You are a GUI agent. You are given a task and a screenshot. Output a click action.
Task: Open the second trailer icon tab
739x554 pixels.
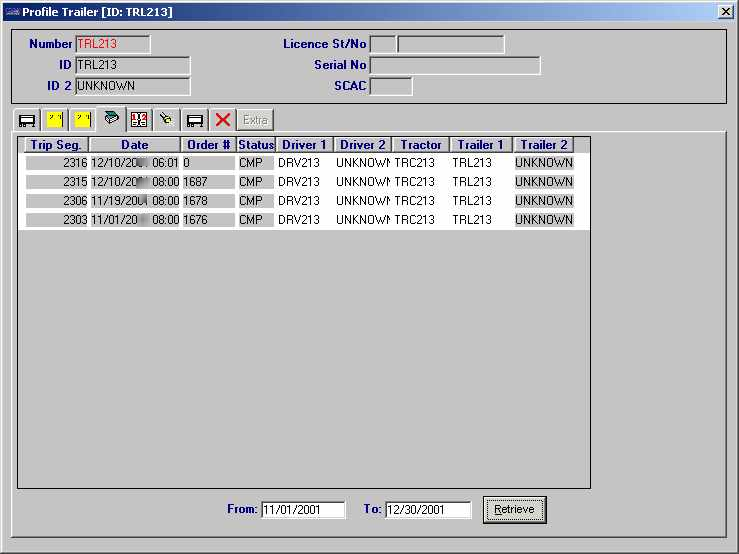pyautogui.click(x=195, y=120)
